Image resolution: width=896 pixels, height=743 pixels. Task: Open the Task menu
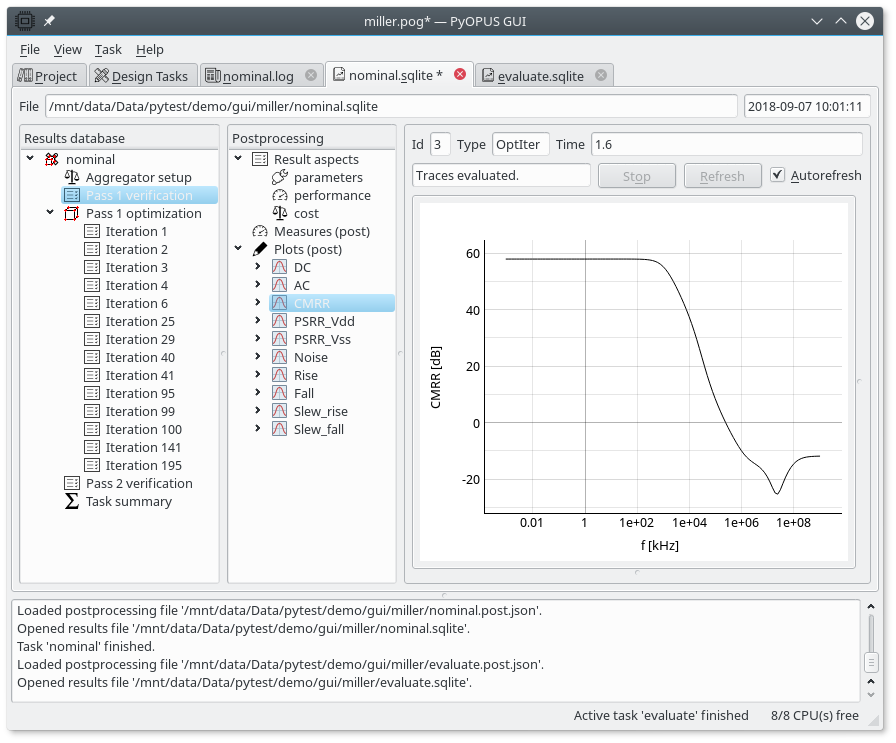pyautogui.click(x=108, y=49)
